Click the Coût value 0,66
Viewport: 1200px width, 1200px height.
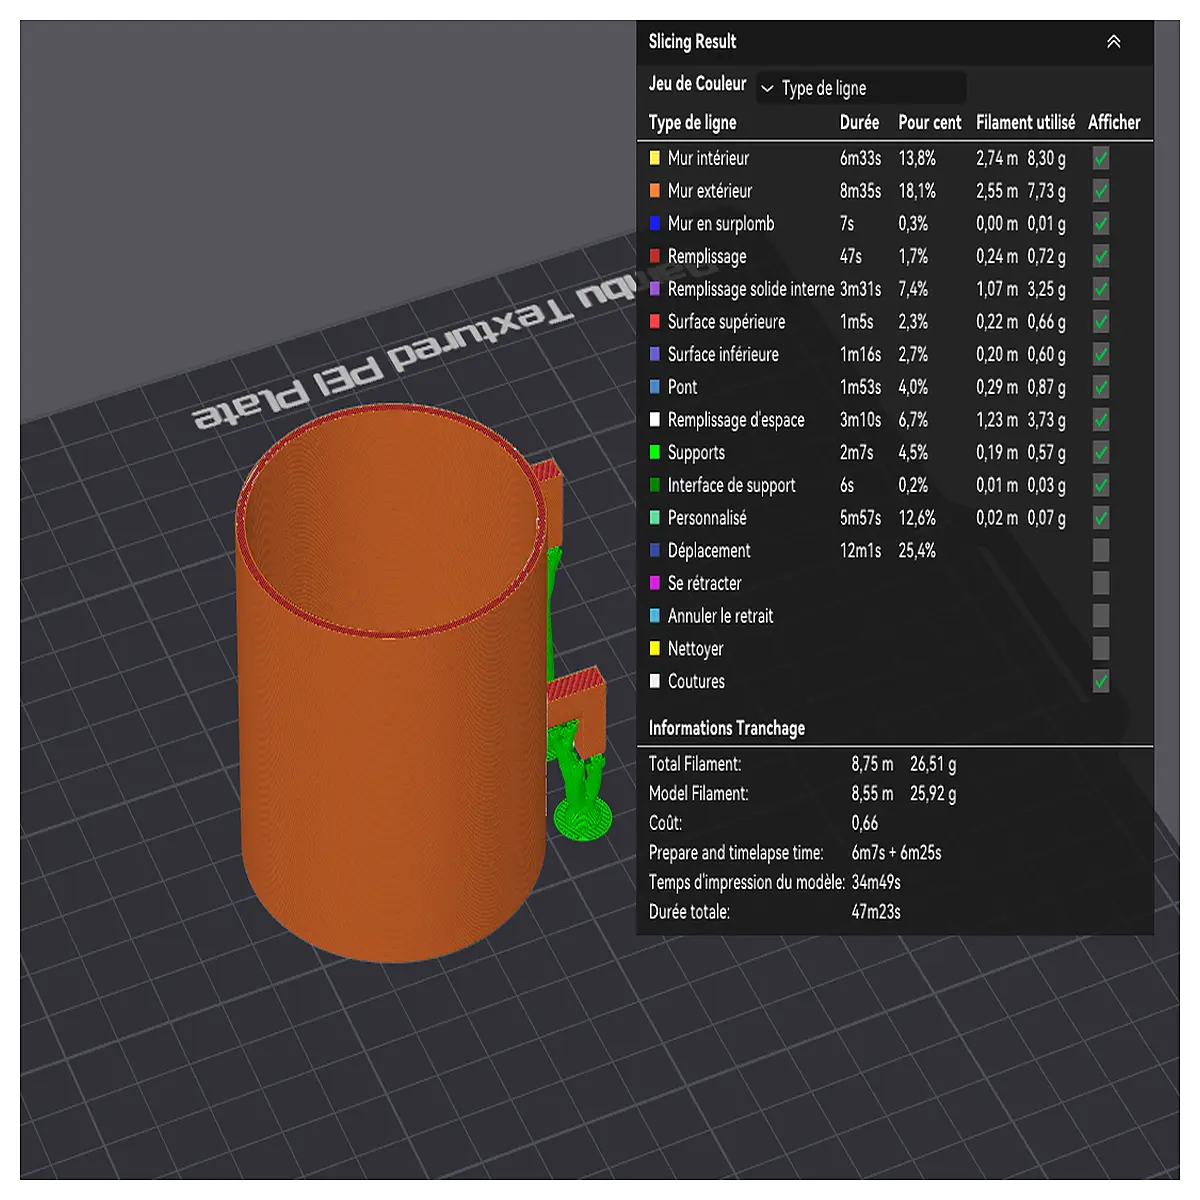[x=865, y=824]
